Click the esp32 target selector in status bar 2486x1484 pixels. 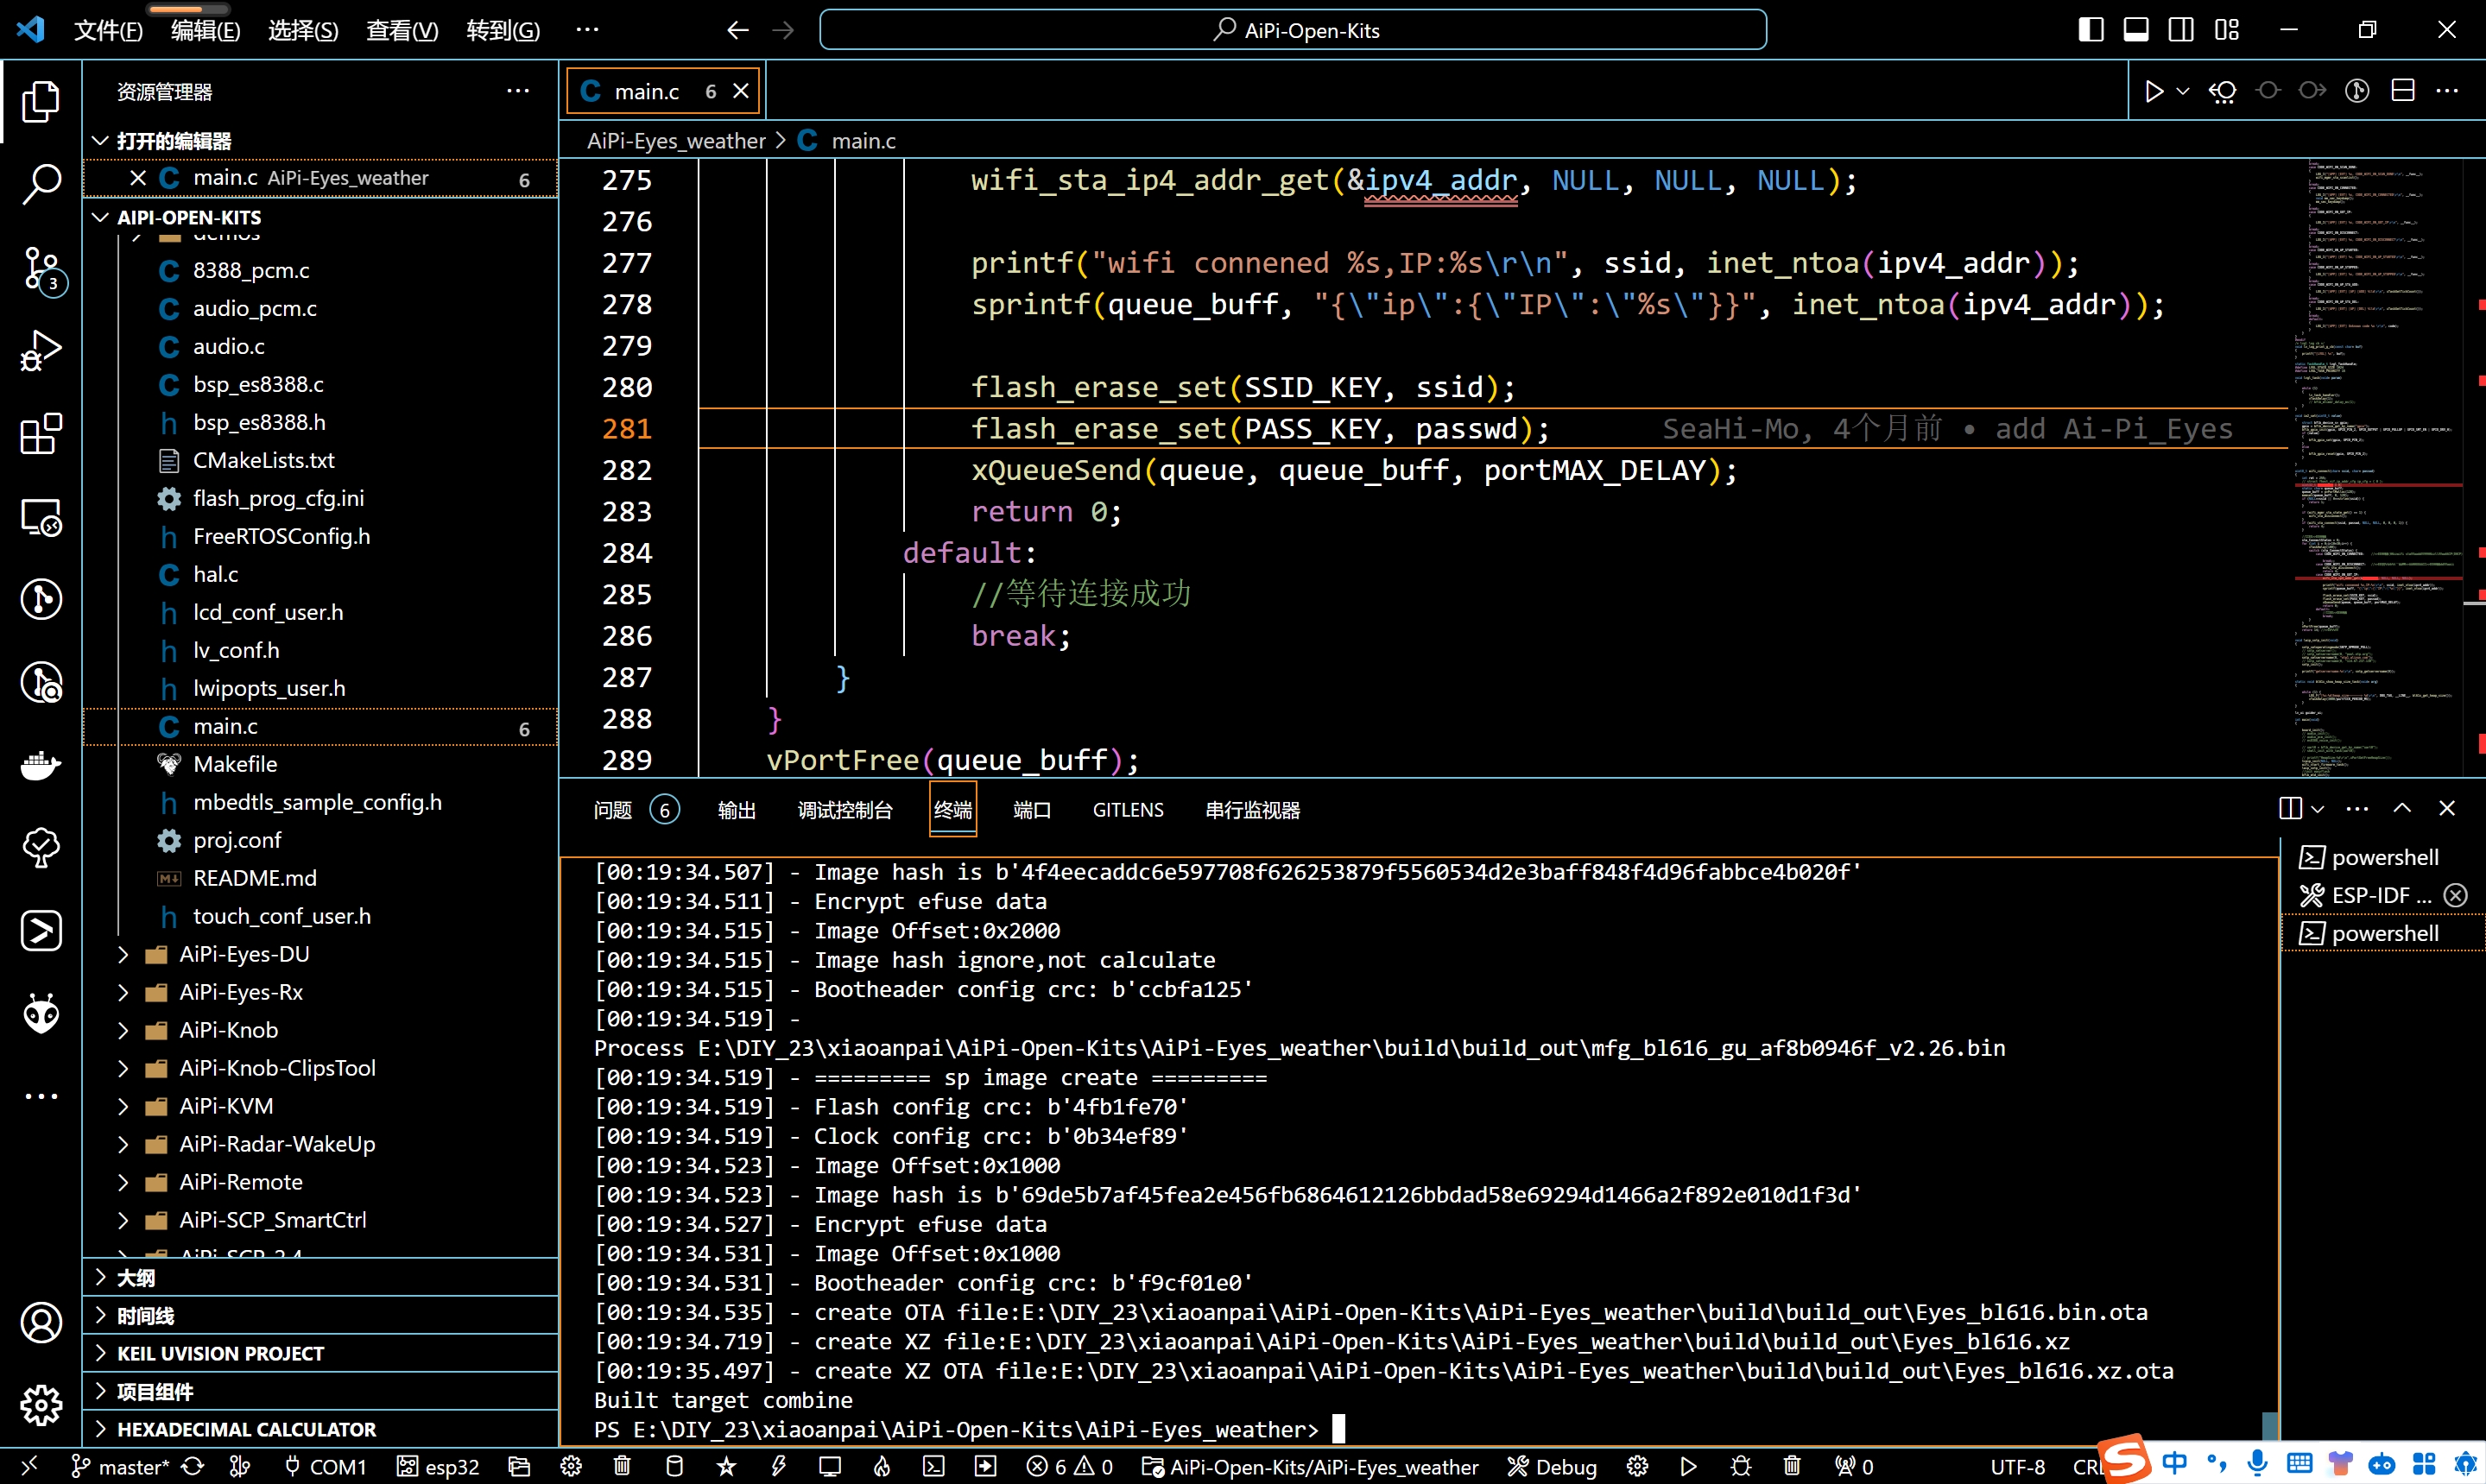coord(439,1466)
